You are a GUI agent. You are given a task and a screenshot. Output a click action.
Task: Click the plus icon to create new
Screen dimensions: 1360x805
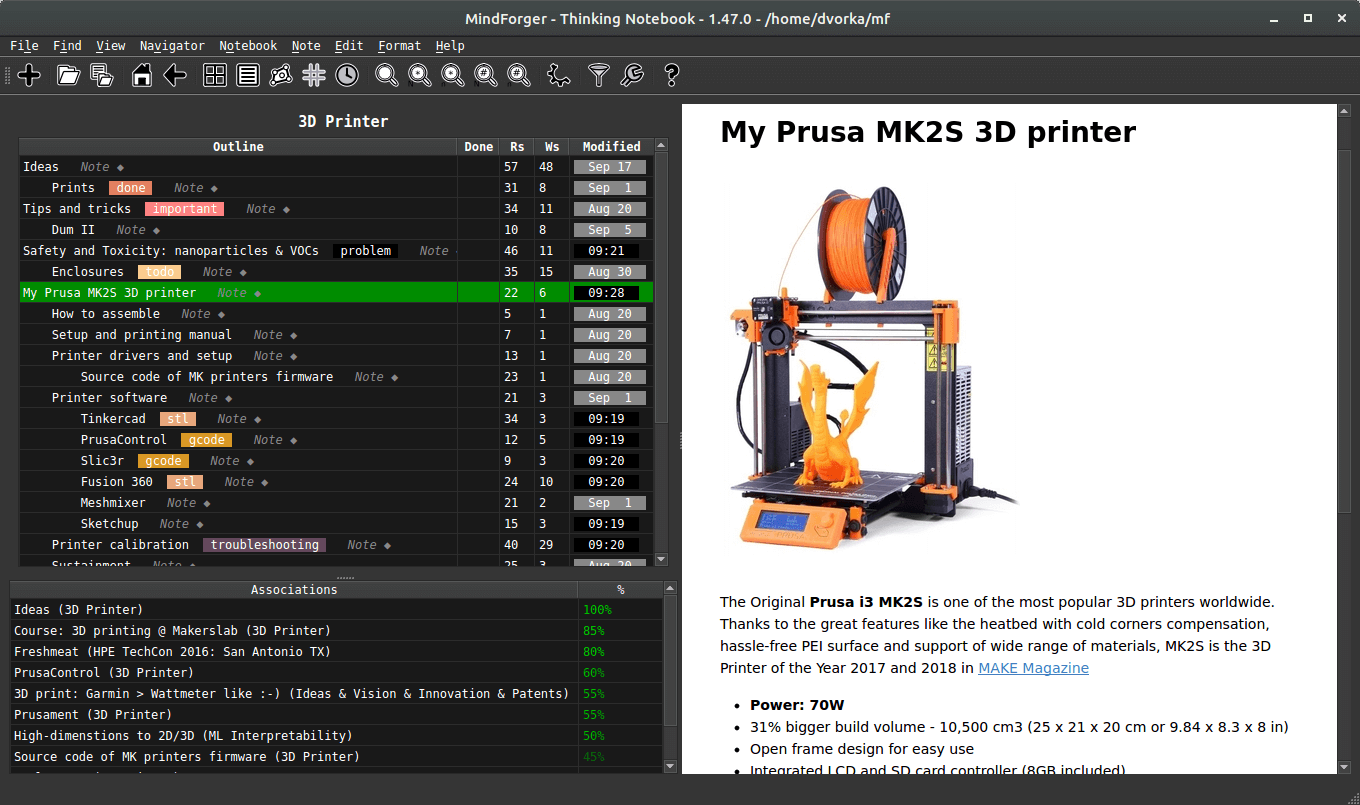pyautogui.click(x=29, y=75)
